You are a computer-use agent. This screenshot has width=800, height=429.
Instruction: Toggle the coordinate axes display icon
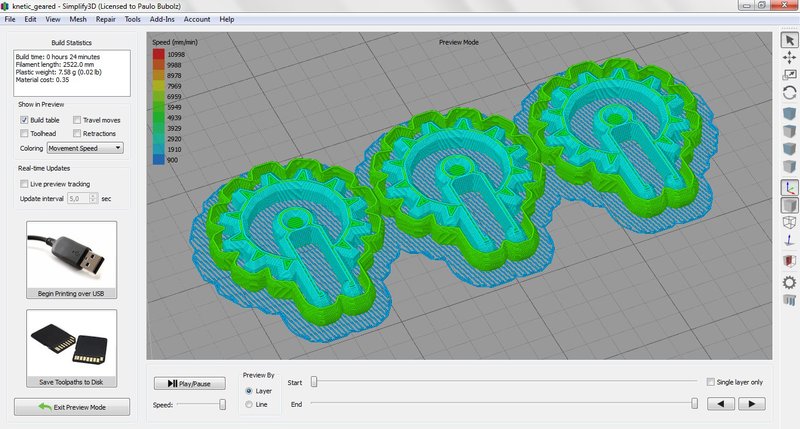point(789,188)
